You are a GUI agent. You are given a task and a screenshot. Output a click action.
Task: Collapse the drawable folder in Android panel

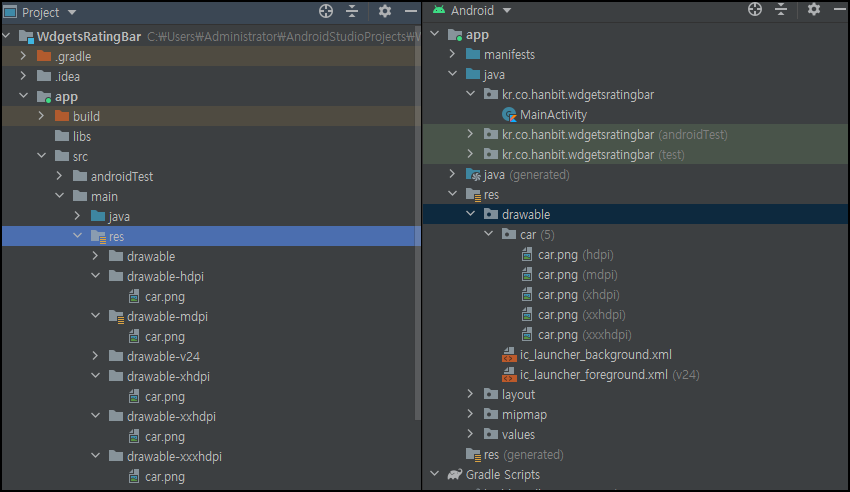pos(471,214)
